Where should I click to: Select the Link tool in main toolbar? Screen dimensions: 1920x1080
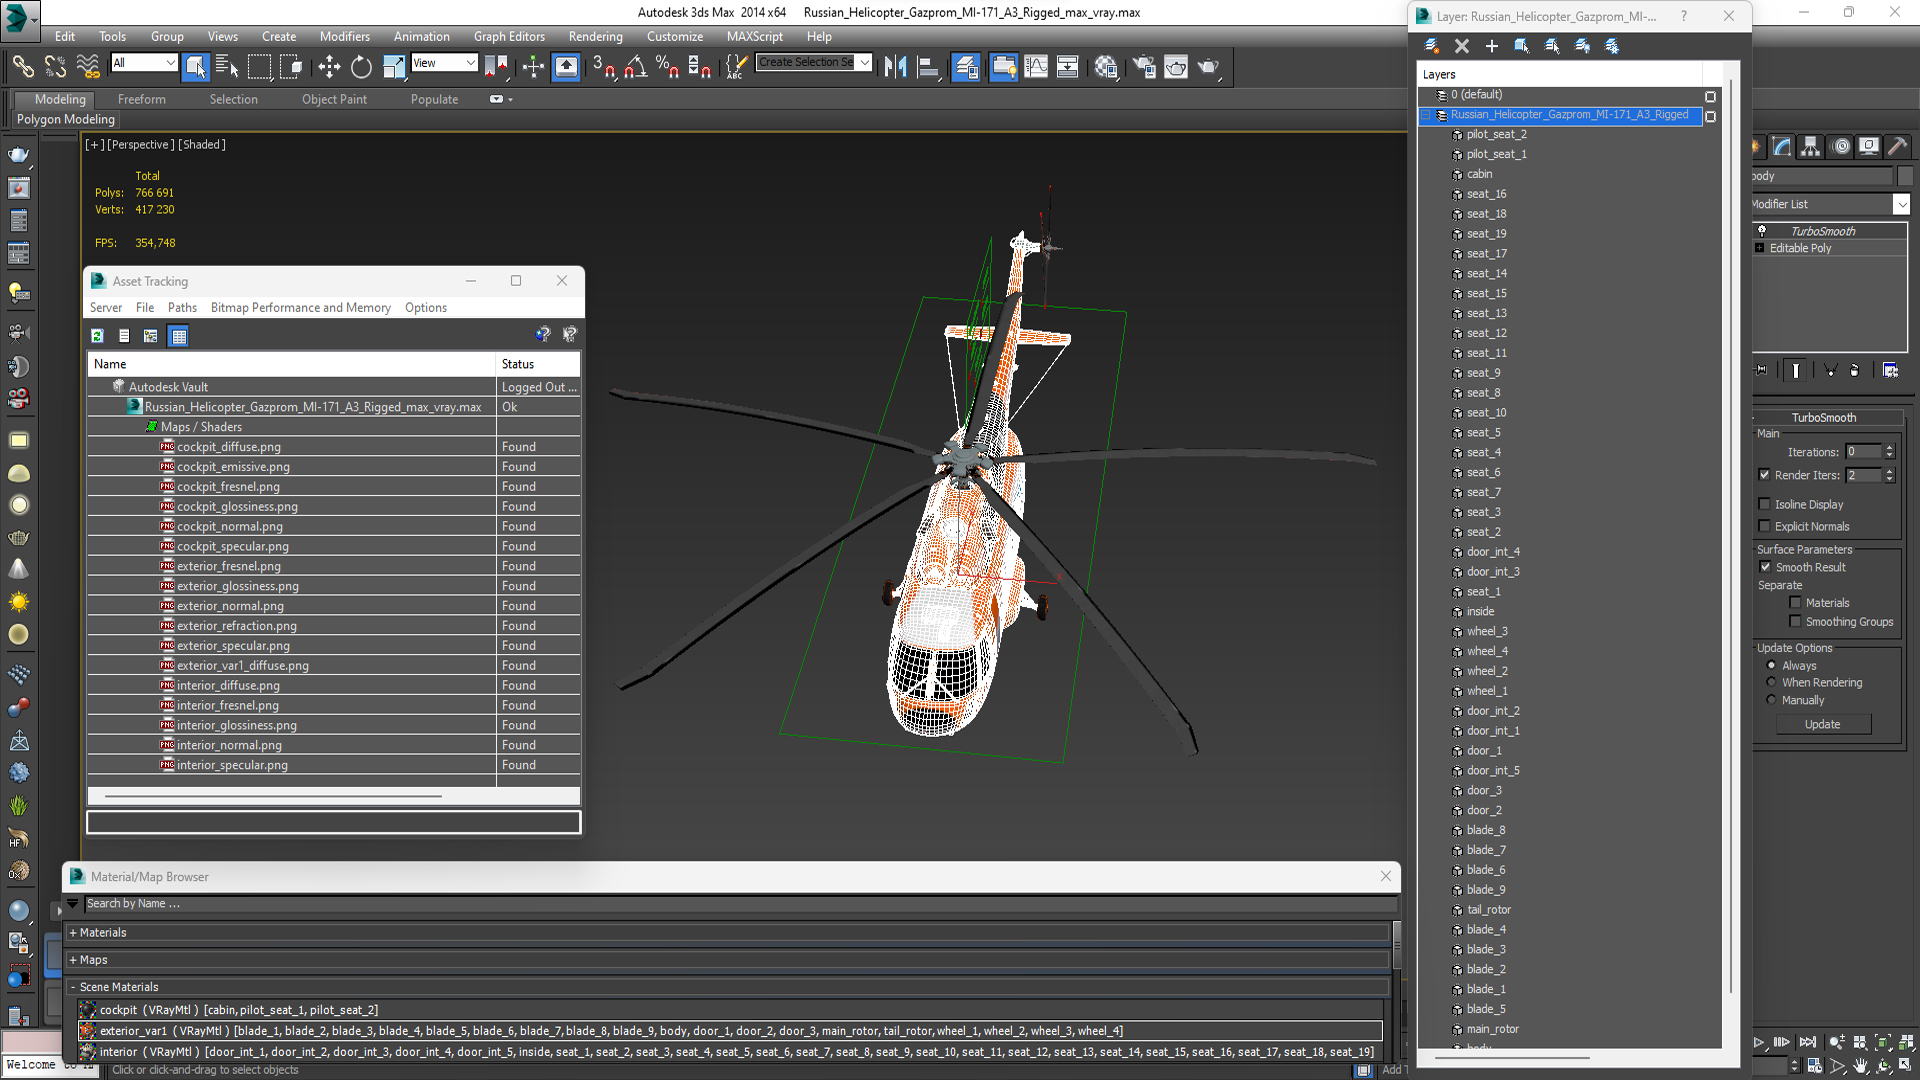(22, 67)
